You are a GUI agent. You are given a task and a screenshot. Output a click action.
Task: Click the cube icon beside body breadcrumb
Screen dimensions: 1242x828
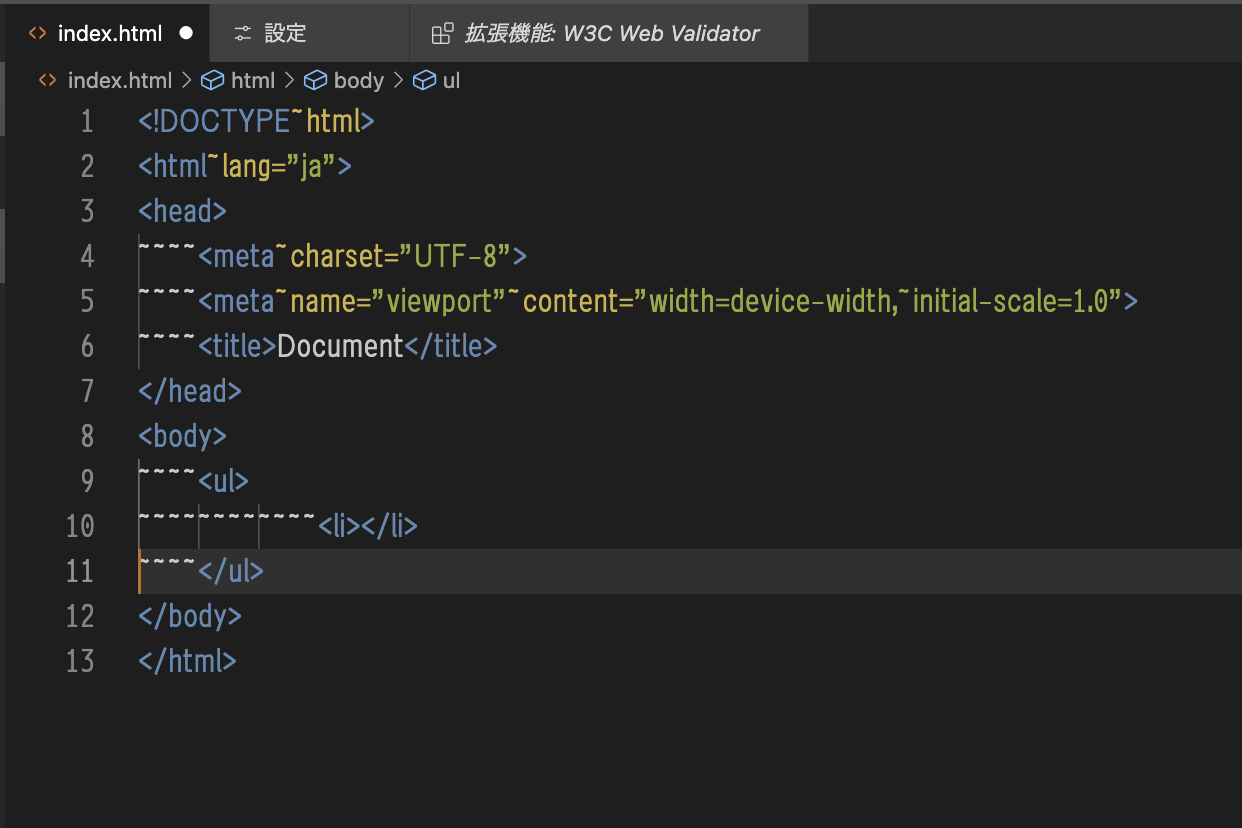click(x=315, y=80)
